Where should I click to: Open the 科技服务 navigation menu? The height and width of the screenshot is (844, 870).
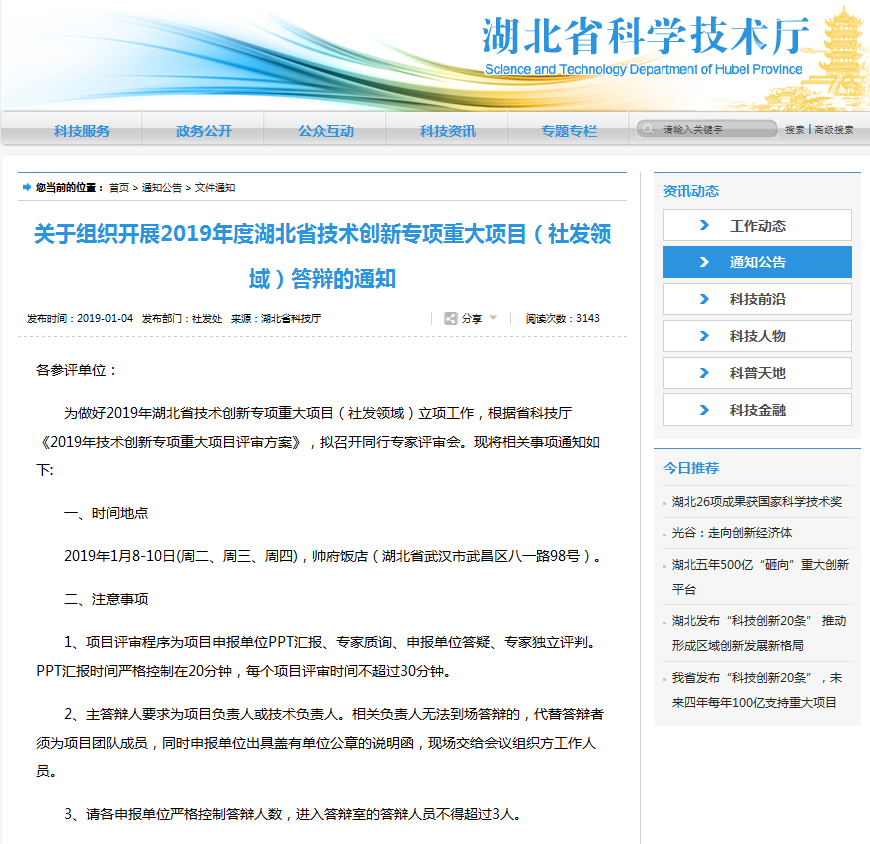(x=82, y=131)
